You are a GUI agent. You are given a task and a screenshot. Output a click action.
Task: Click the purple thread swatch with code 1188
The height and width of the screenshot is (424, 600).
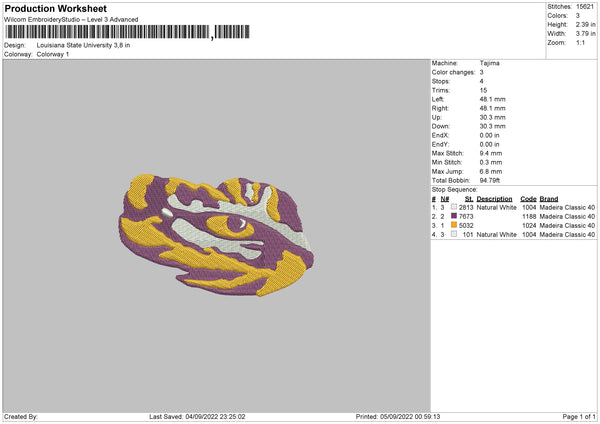point(454,216)
